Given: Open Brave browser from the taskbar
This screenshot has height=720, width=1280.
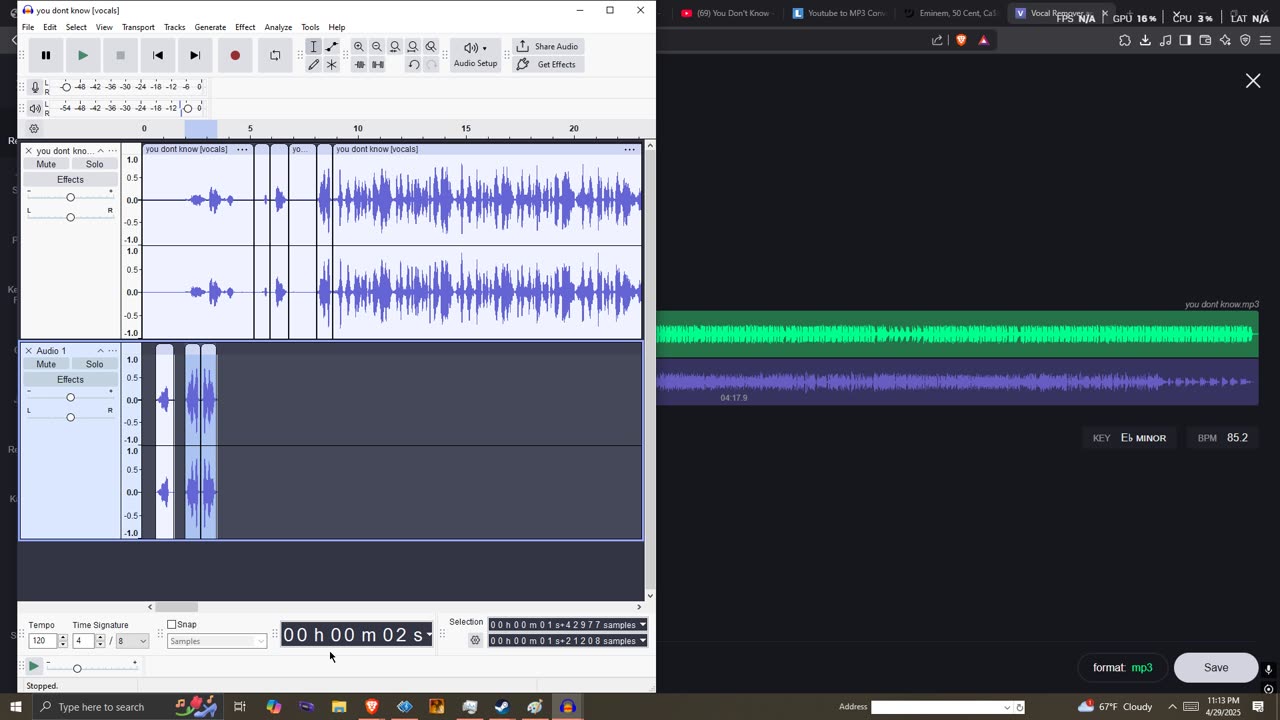Looking at the screenshot, I should click(372, 707).
